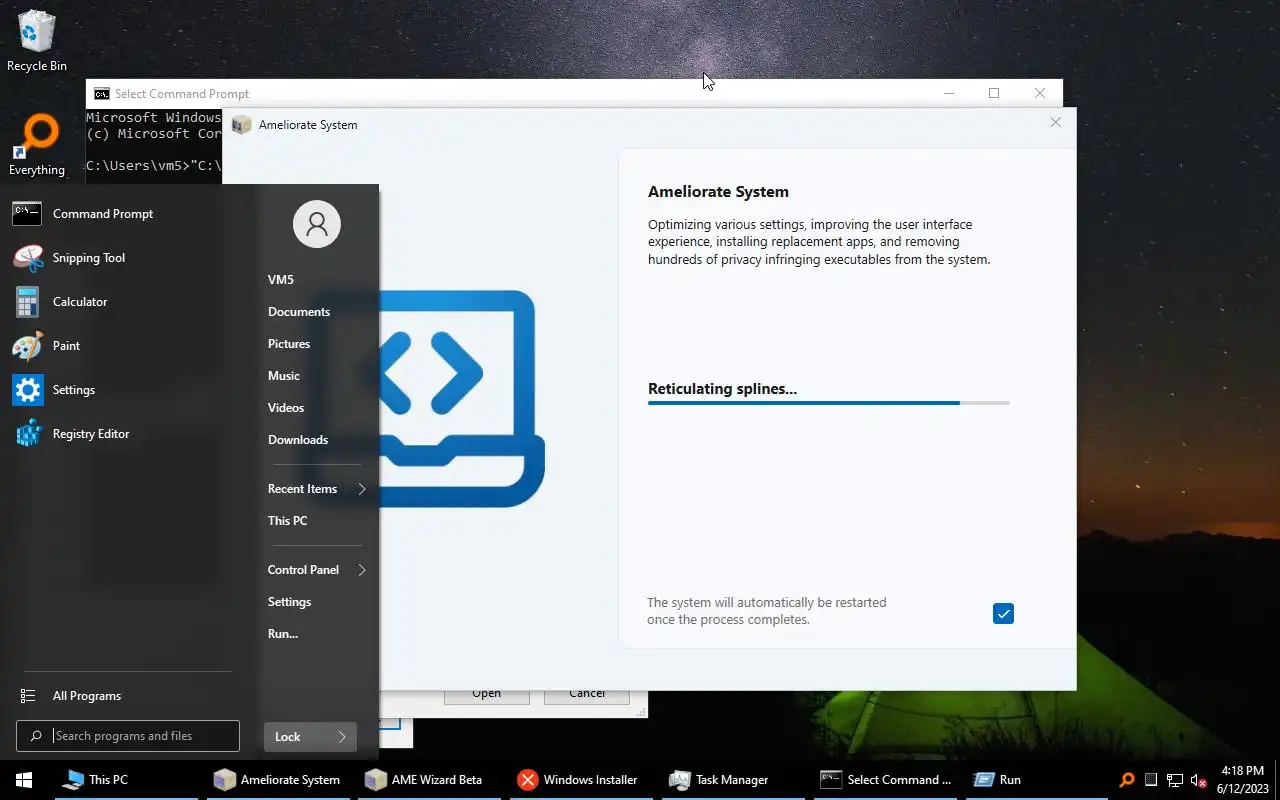Toggle automatic restart checkbox
1280x800 pixels.
1003,613
